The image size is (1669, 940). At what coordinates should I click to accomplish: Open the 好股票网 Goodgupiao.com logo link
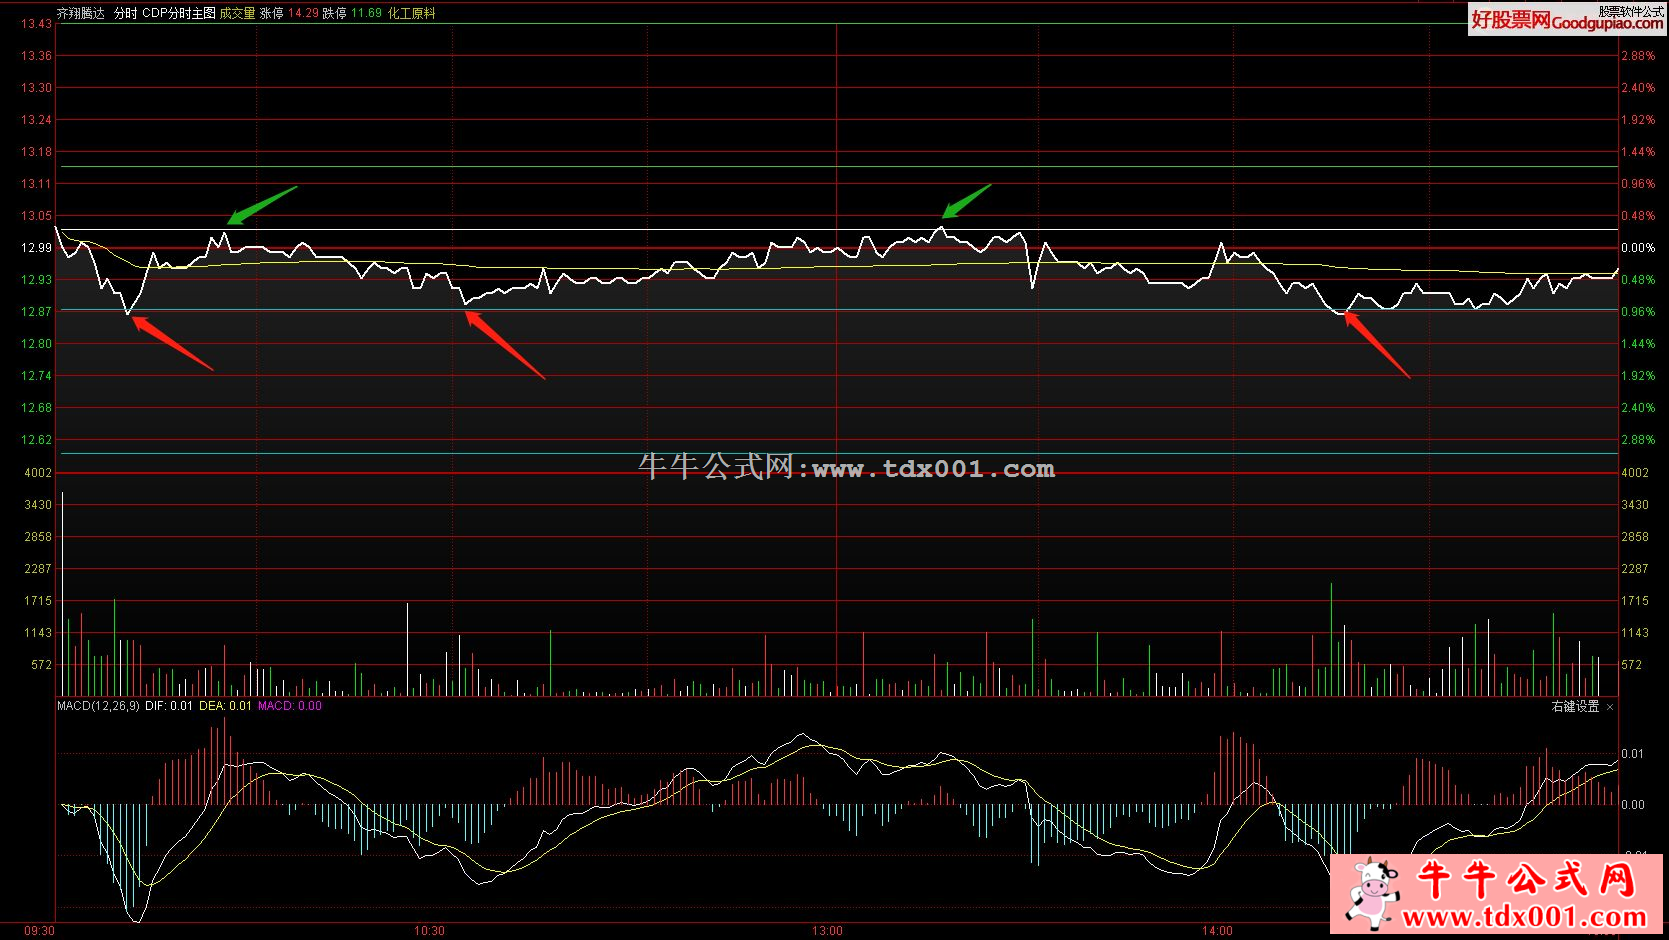click(x=1566, y=20)
